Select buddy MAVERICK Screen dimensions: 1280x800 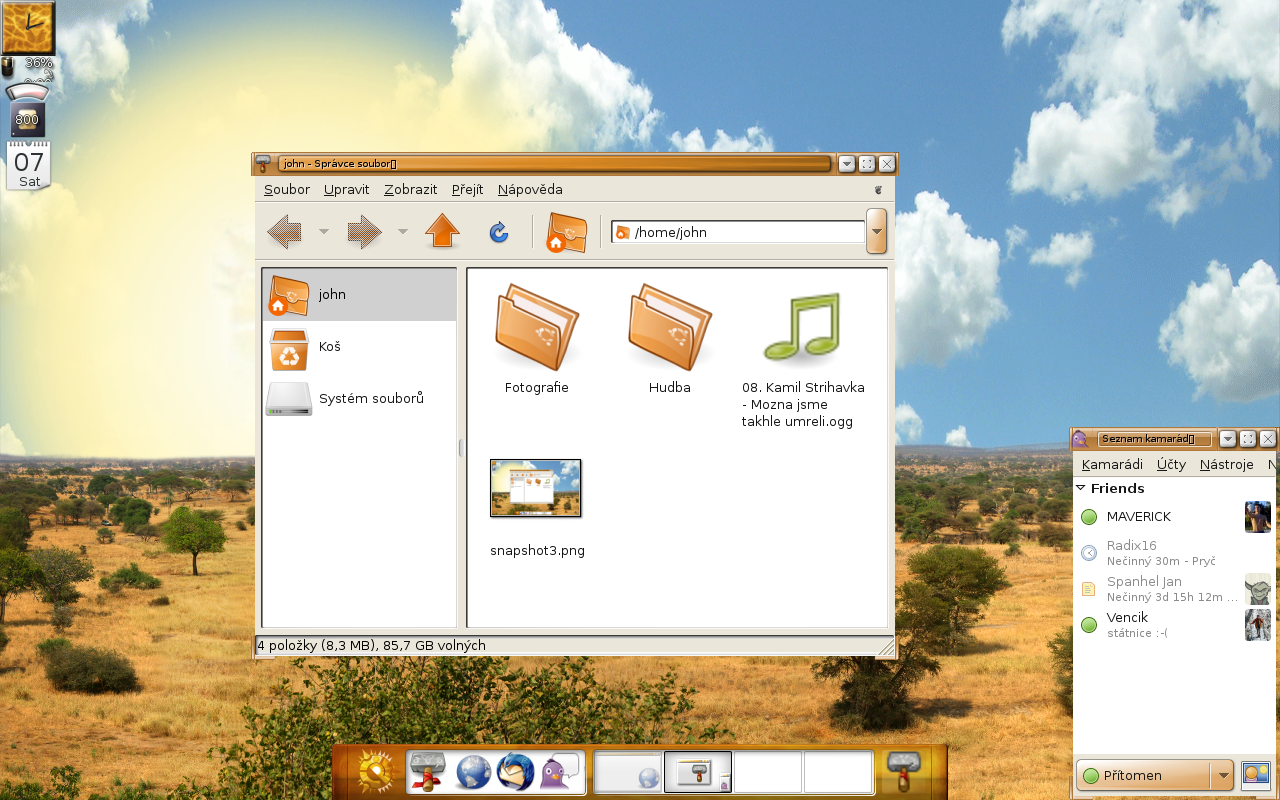click(1175, 517)
